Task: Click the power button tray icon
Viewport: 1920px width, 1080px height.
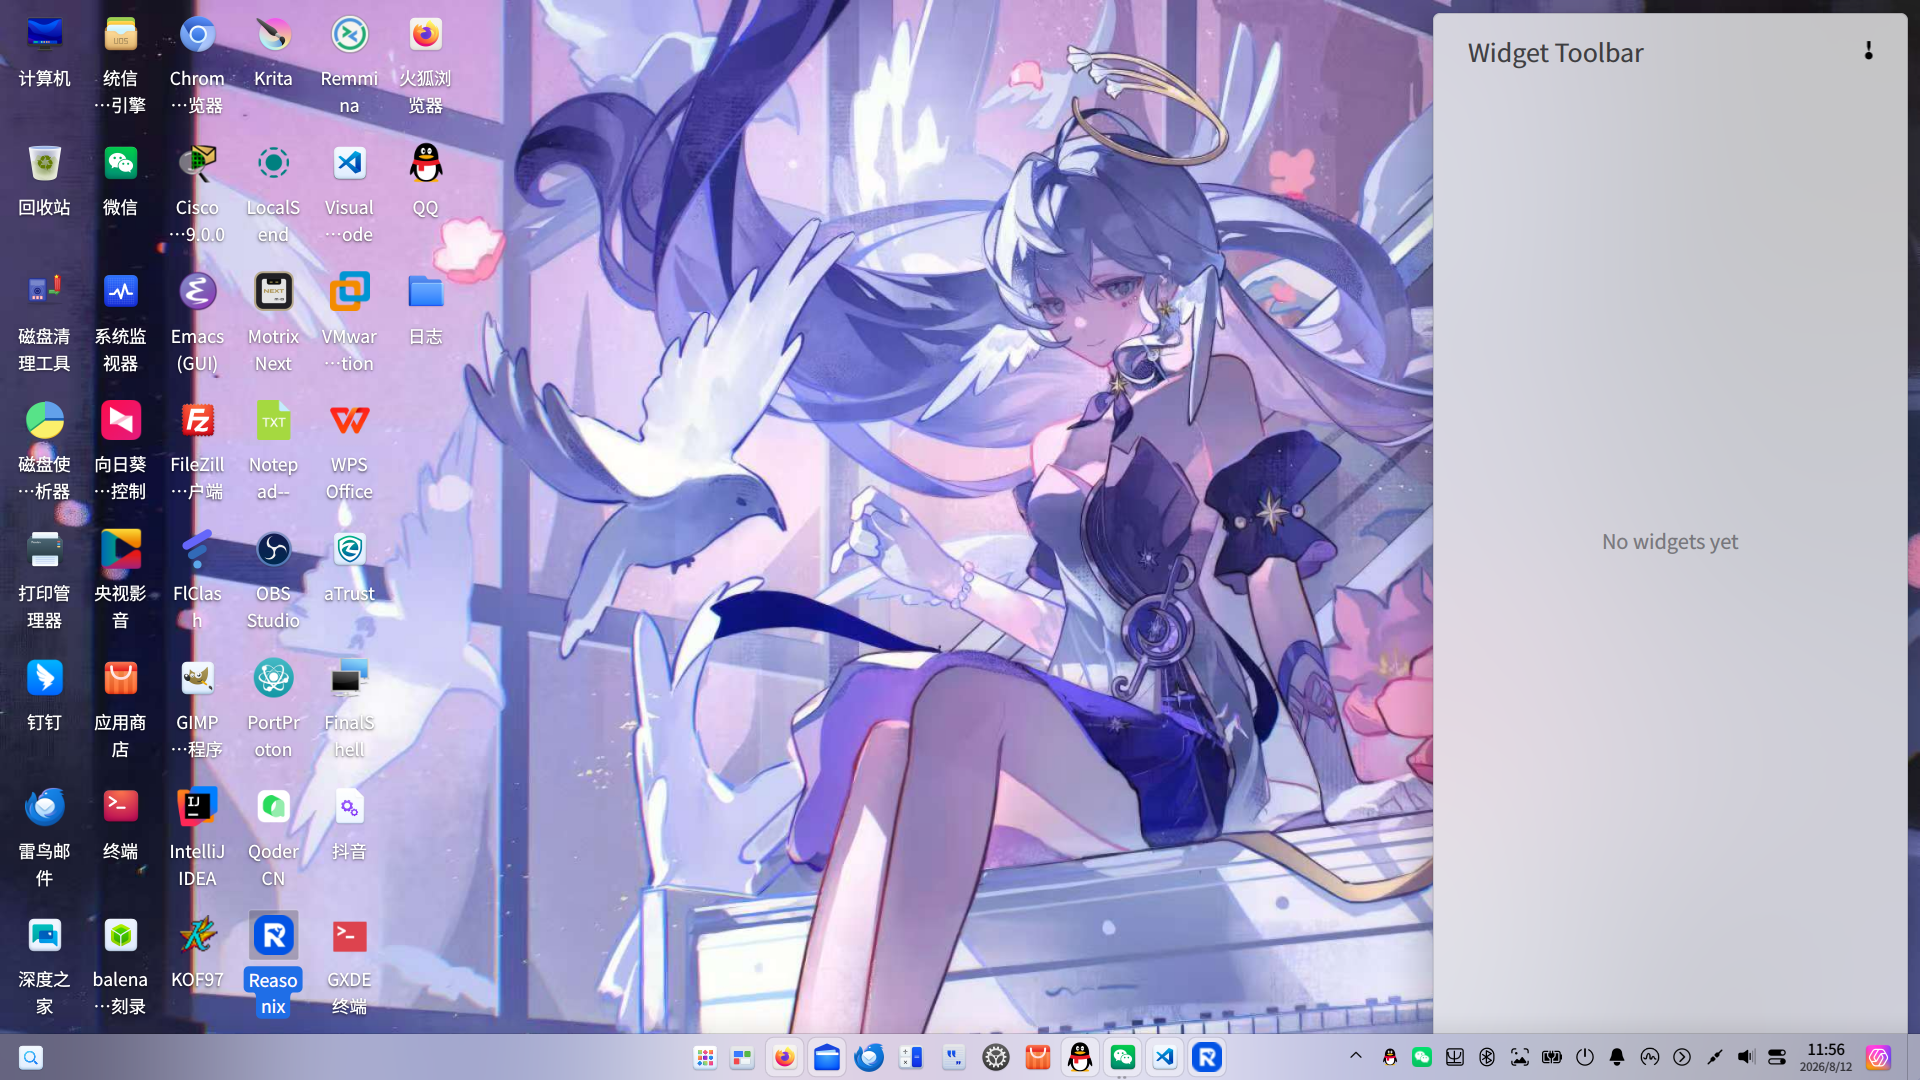Action: 1585,1057
